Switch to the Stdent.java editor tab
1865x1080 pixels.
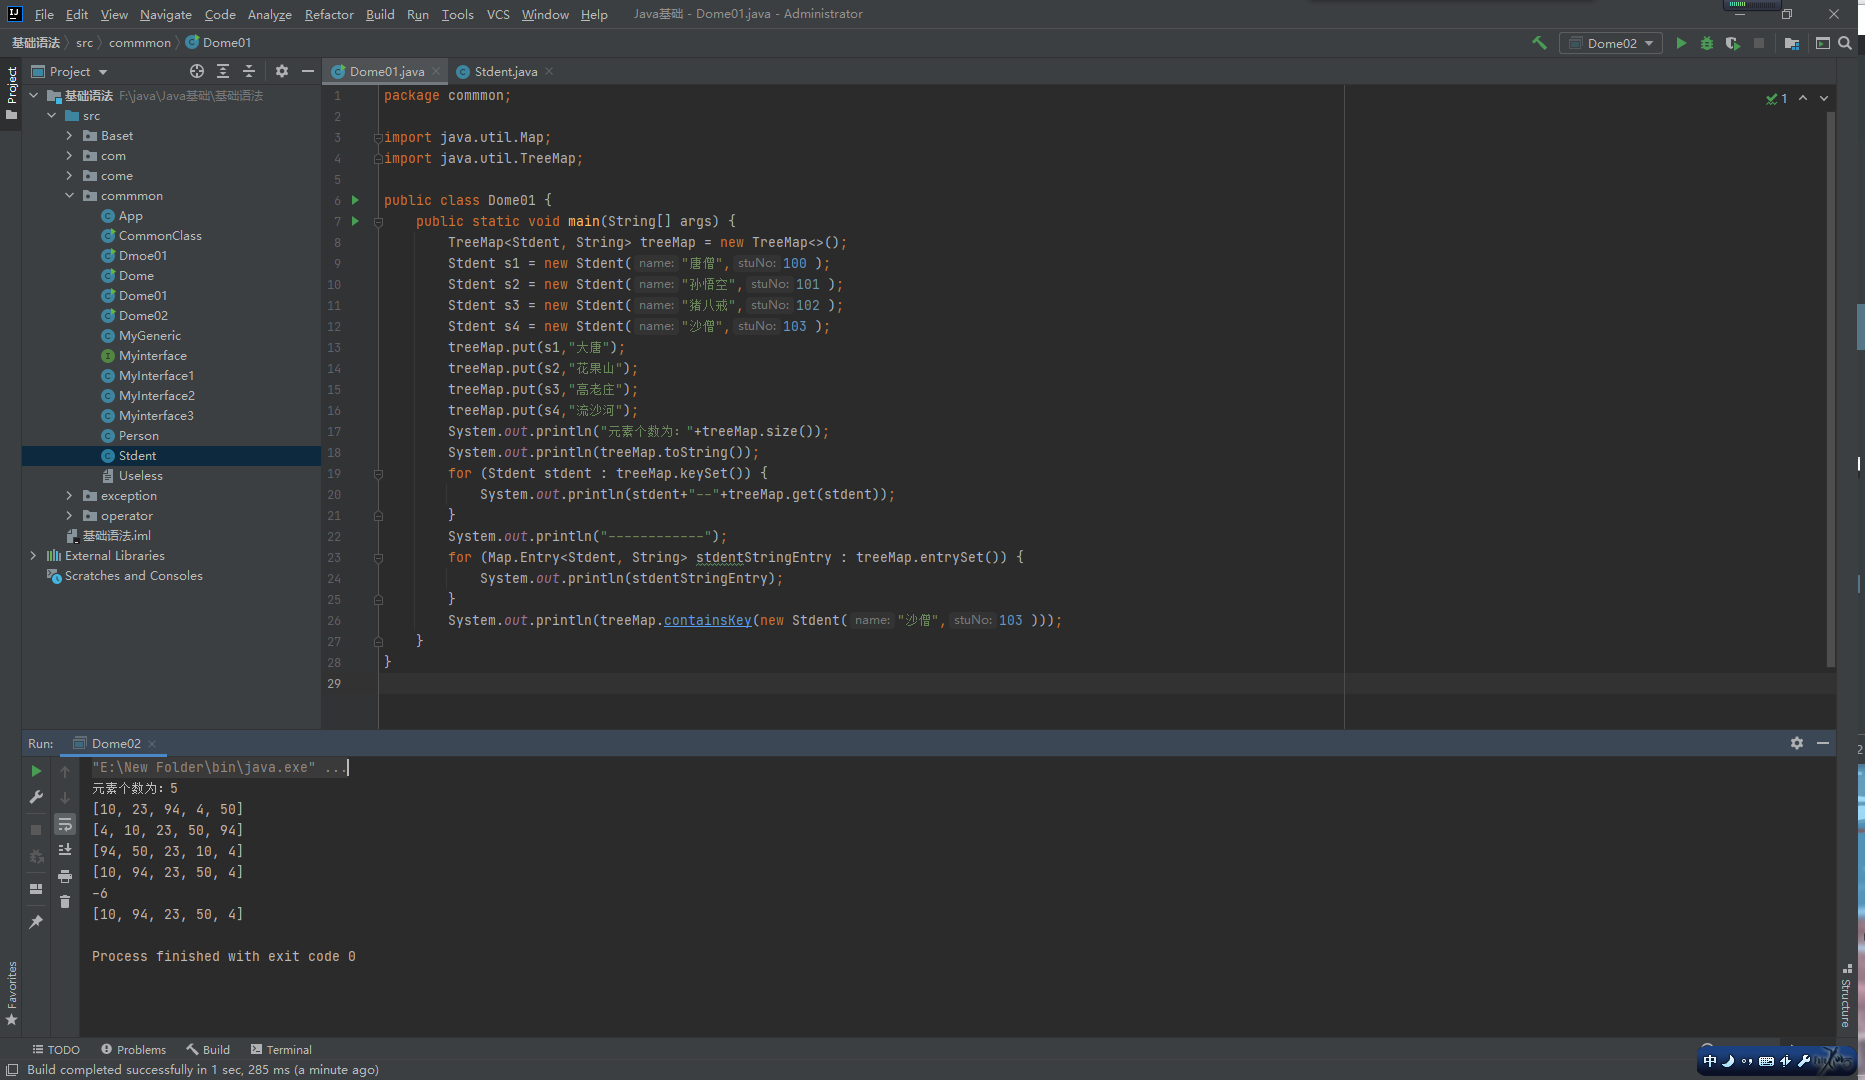point(505,71)
